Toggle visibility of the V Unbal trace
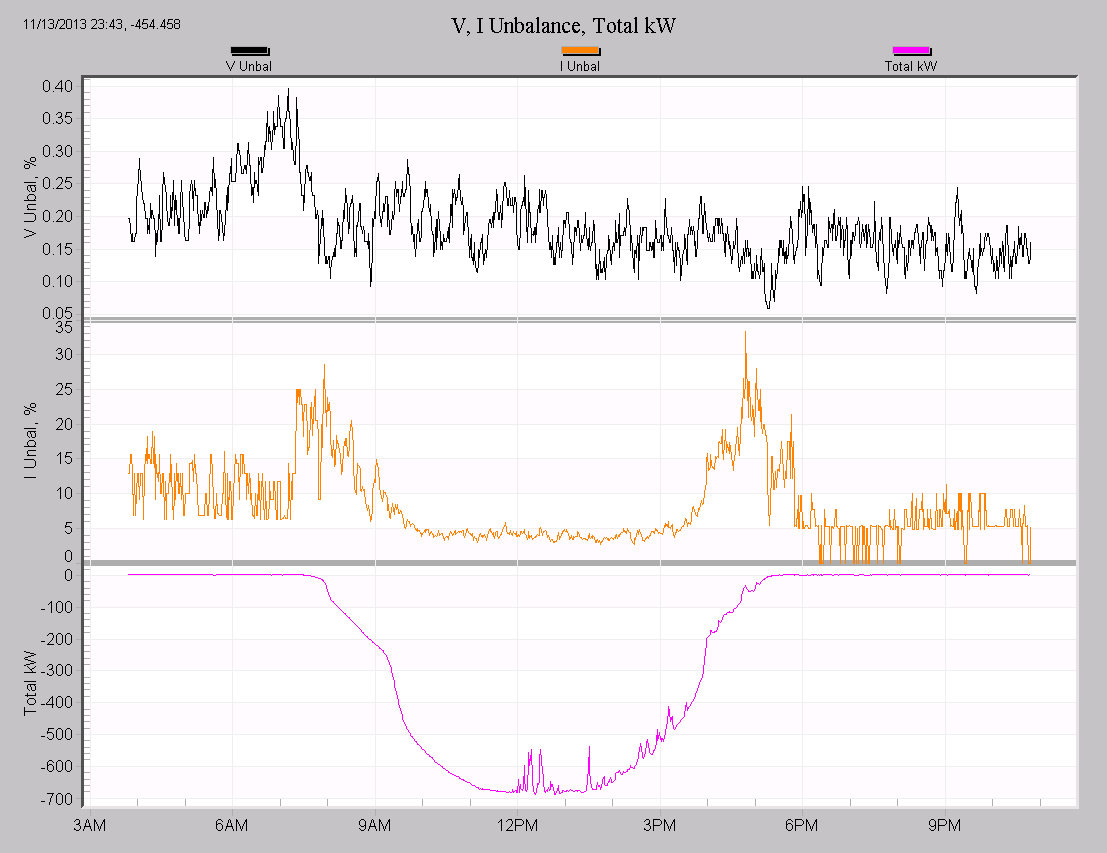1107x853 pixels. coord(250,50)
